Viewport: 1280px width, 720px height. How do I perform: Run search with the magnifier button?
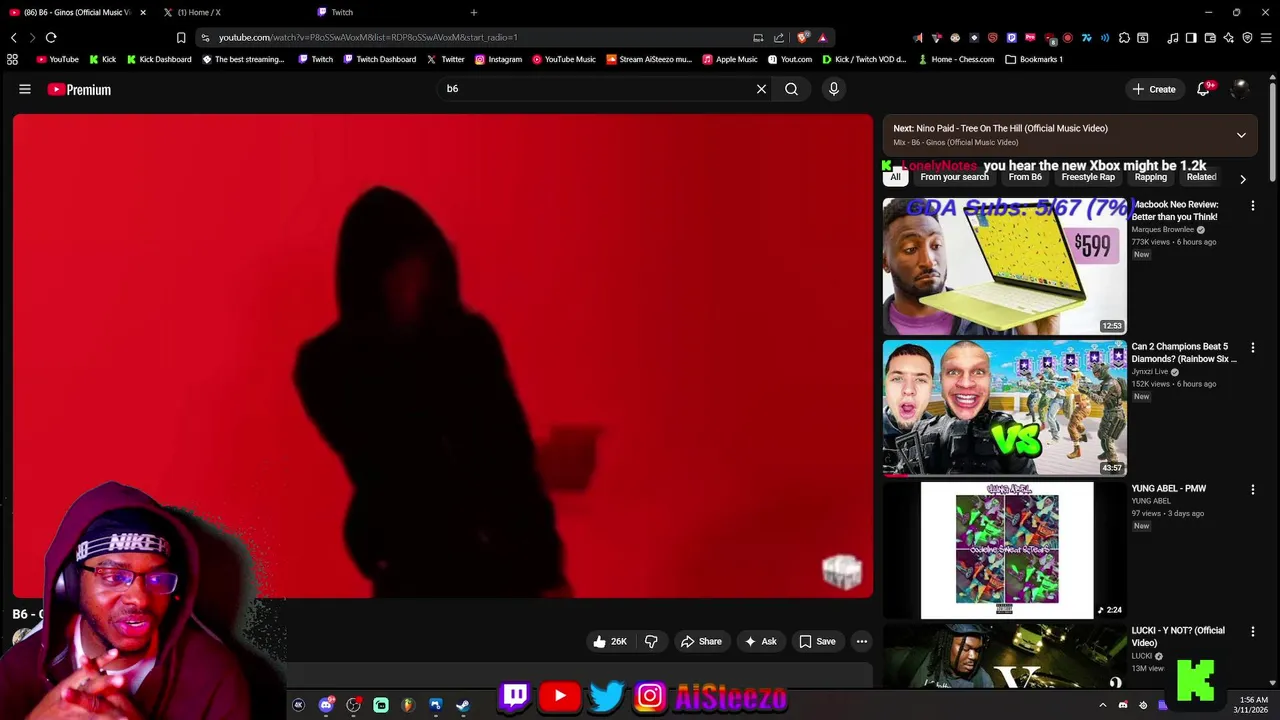(x=791, y=89)
